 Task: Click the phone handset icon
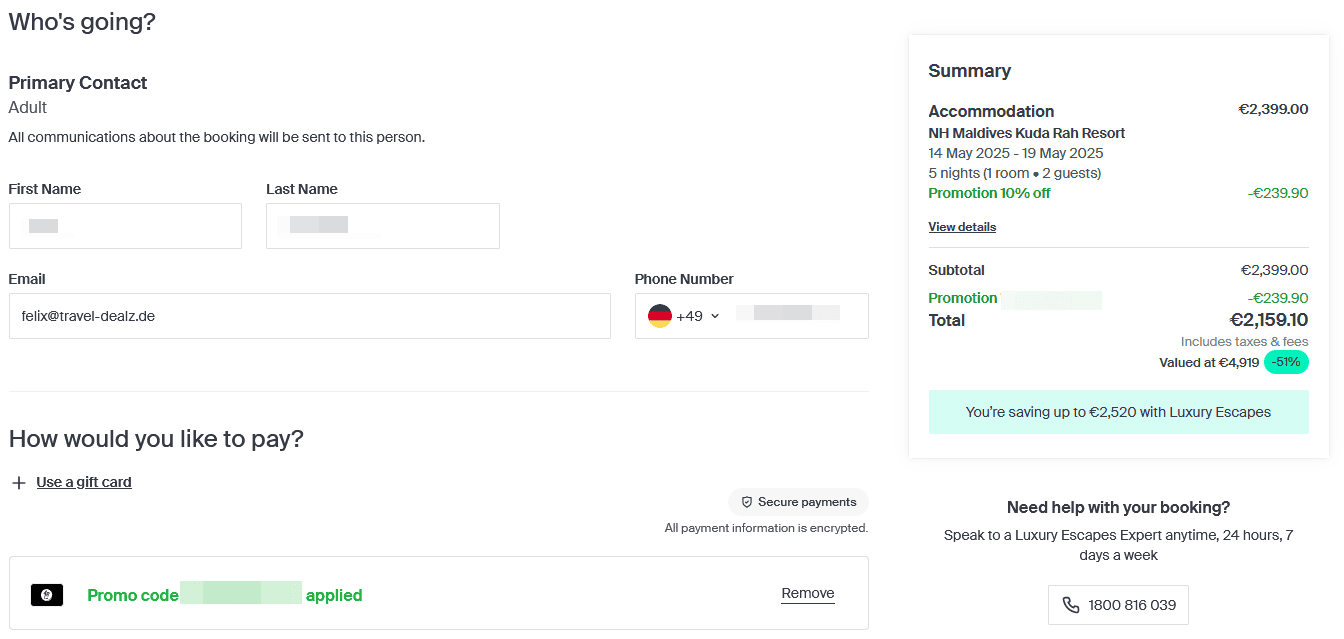[1071, 605]
